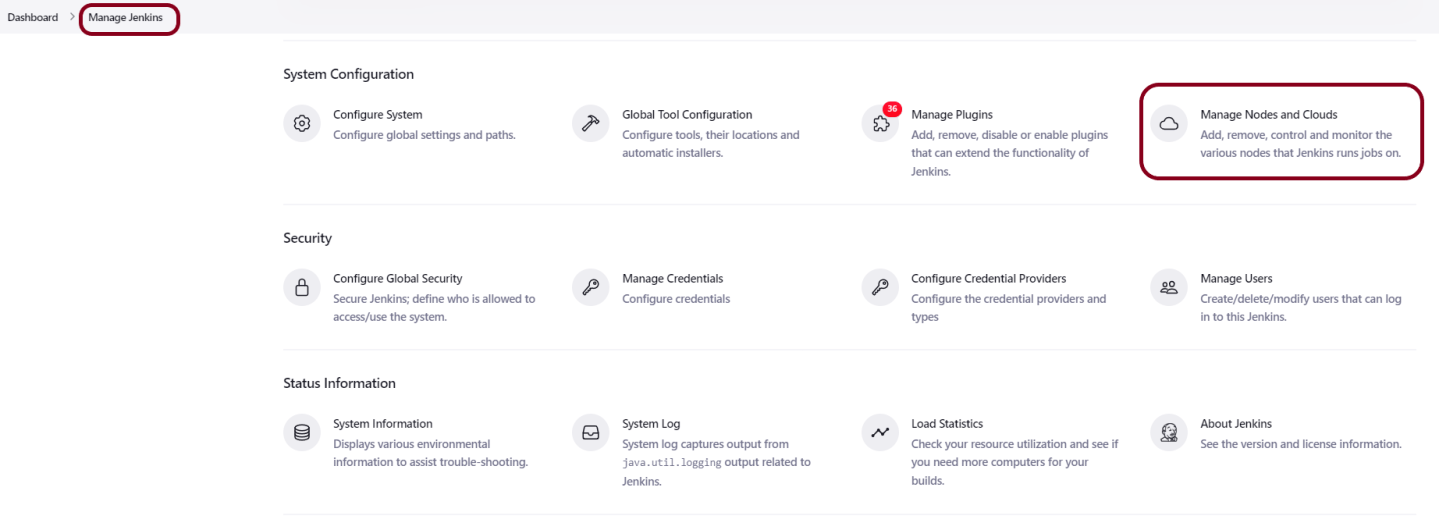Open the About Jenkins link

coord(1236,424)
